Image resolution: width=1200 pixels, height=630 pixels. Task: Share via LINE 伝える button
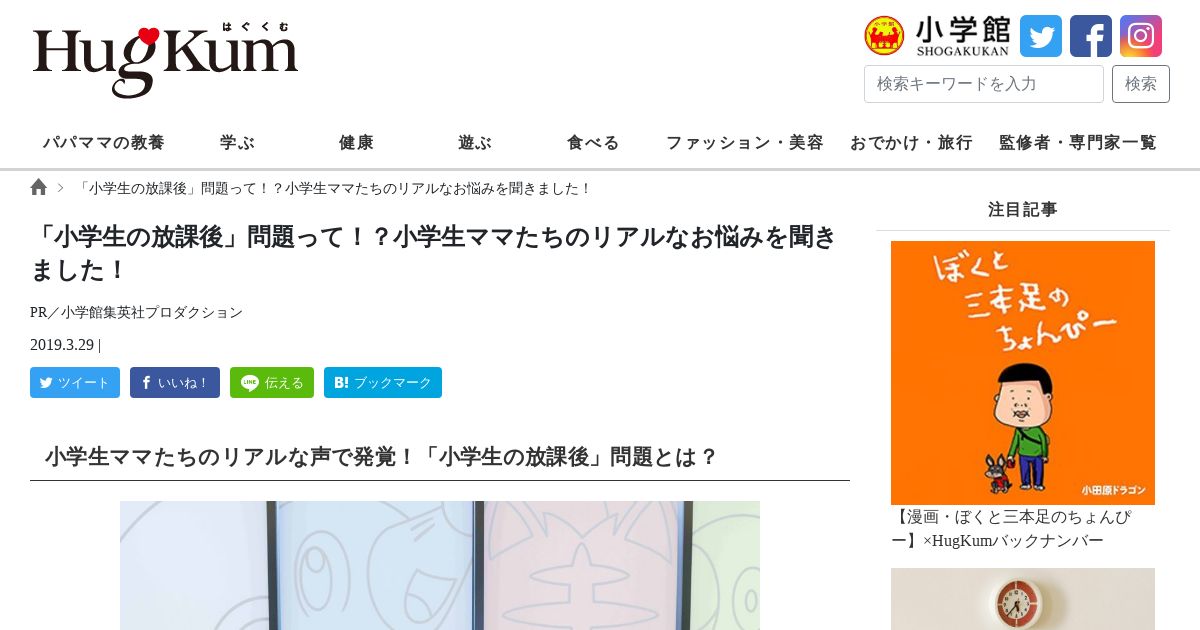[x=272, y=382]
